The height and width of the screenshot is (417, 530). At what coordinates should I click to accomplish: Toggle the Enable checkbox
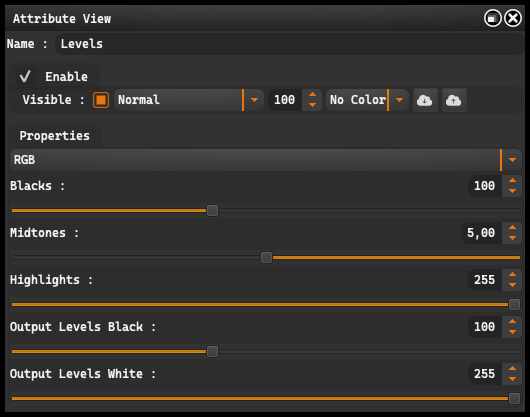[25, 76]
